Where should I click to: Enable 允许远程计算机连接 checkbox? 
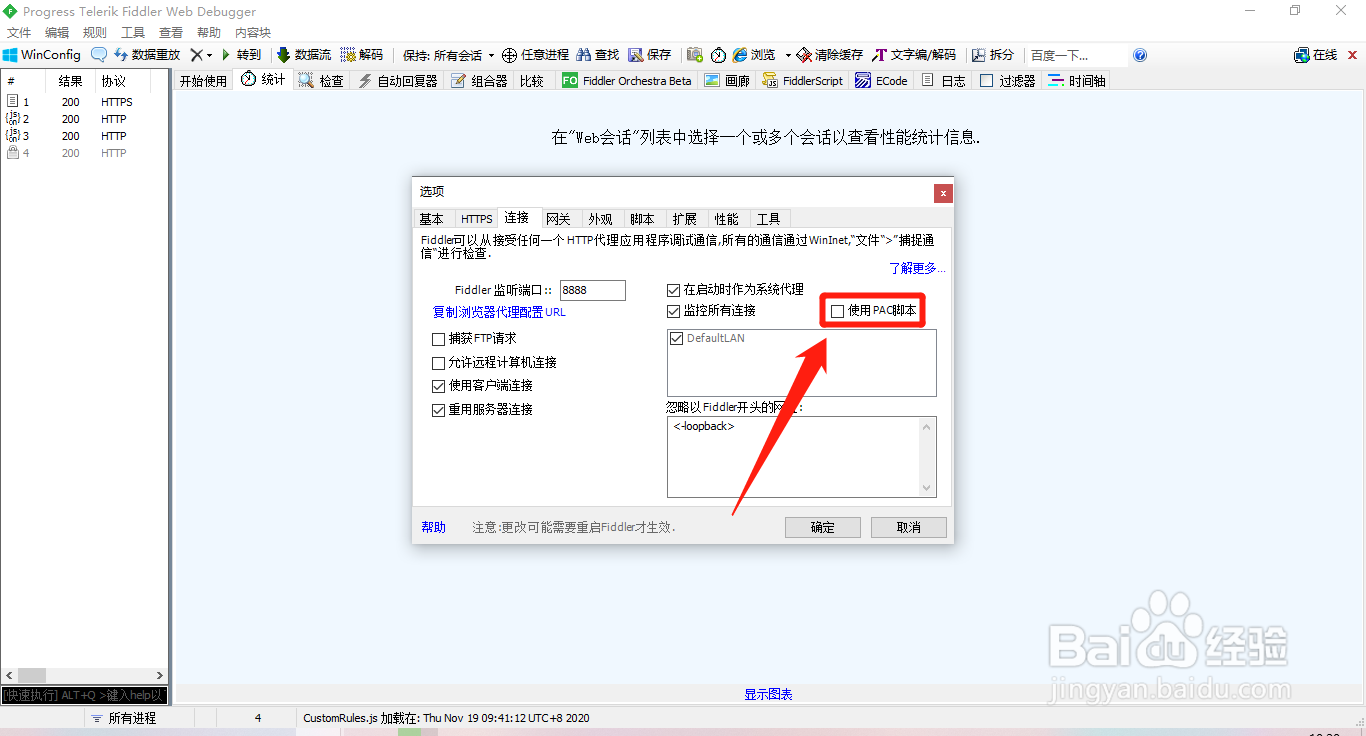(438, 363)
